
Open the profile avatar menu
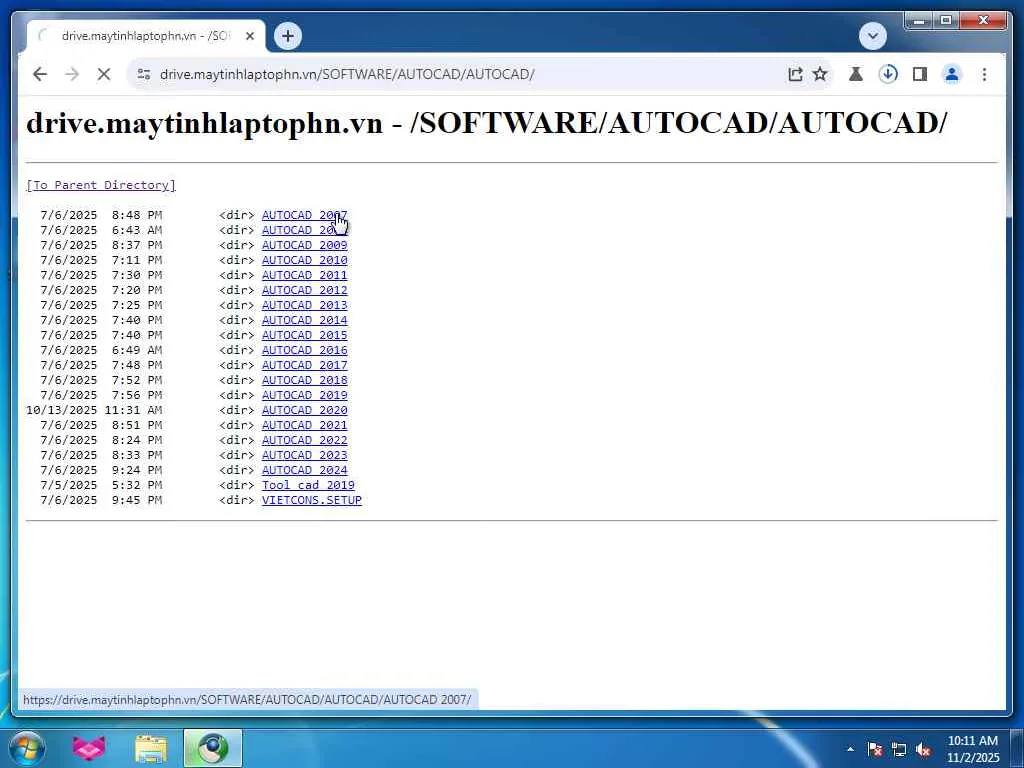952,74
